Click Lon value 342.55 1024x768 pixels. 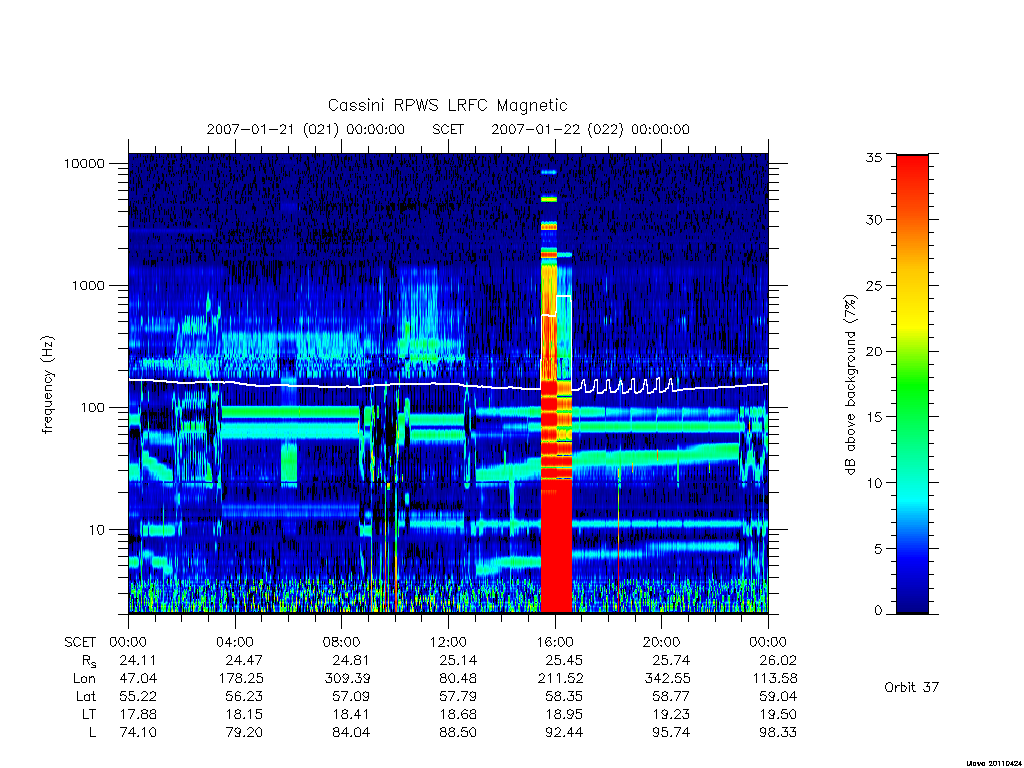(x=667, y=679)
